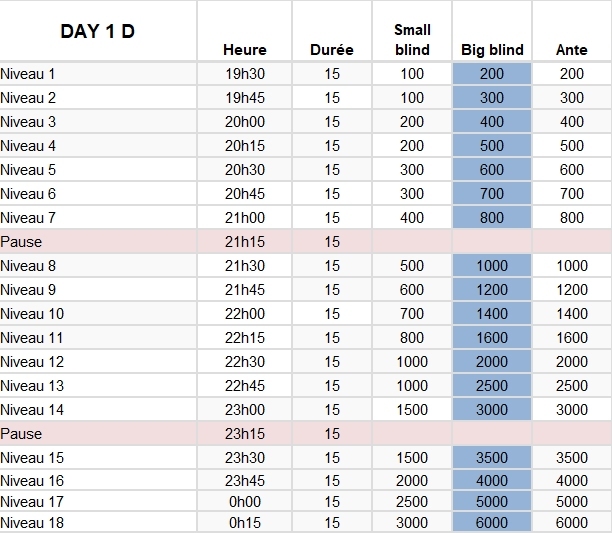Viewport: 612px width, 533px height.
Task: Select the blue 1000 Big blind cell
Action: click(492, 266)
